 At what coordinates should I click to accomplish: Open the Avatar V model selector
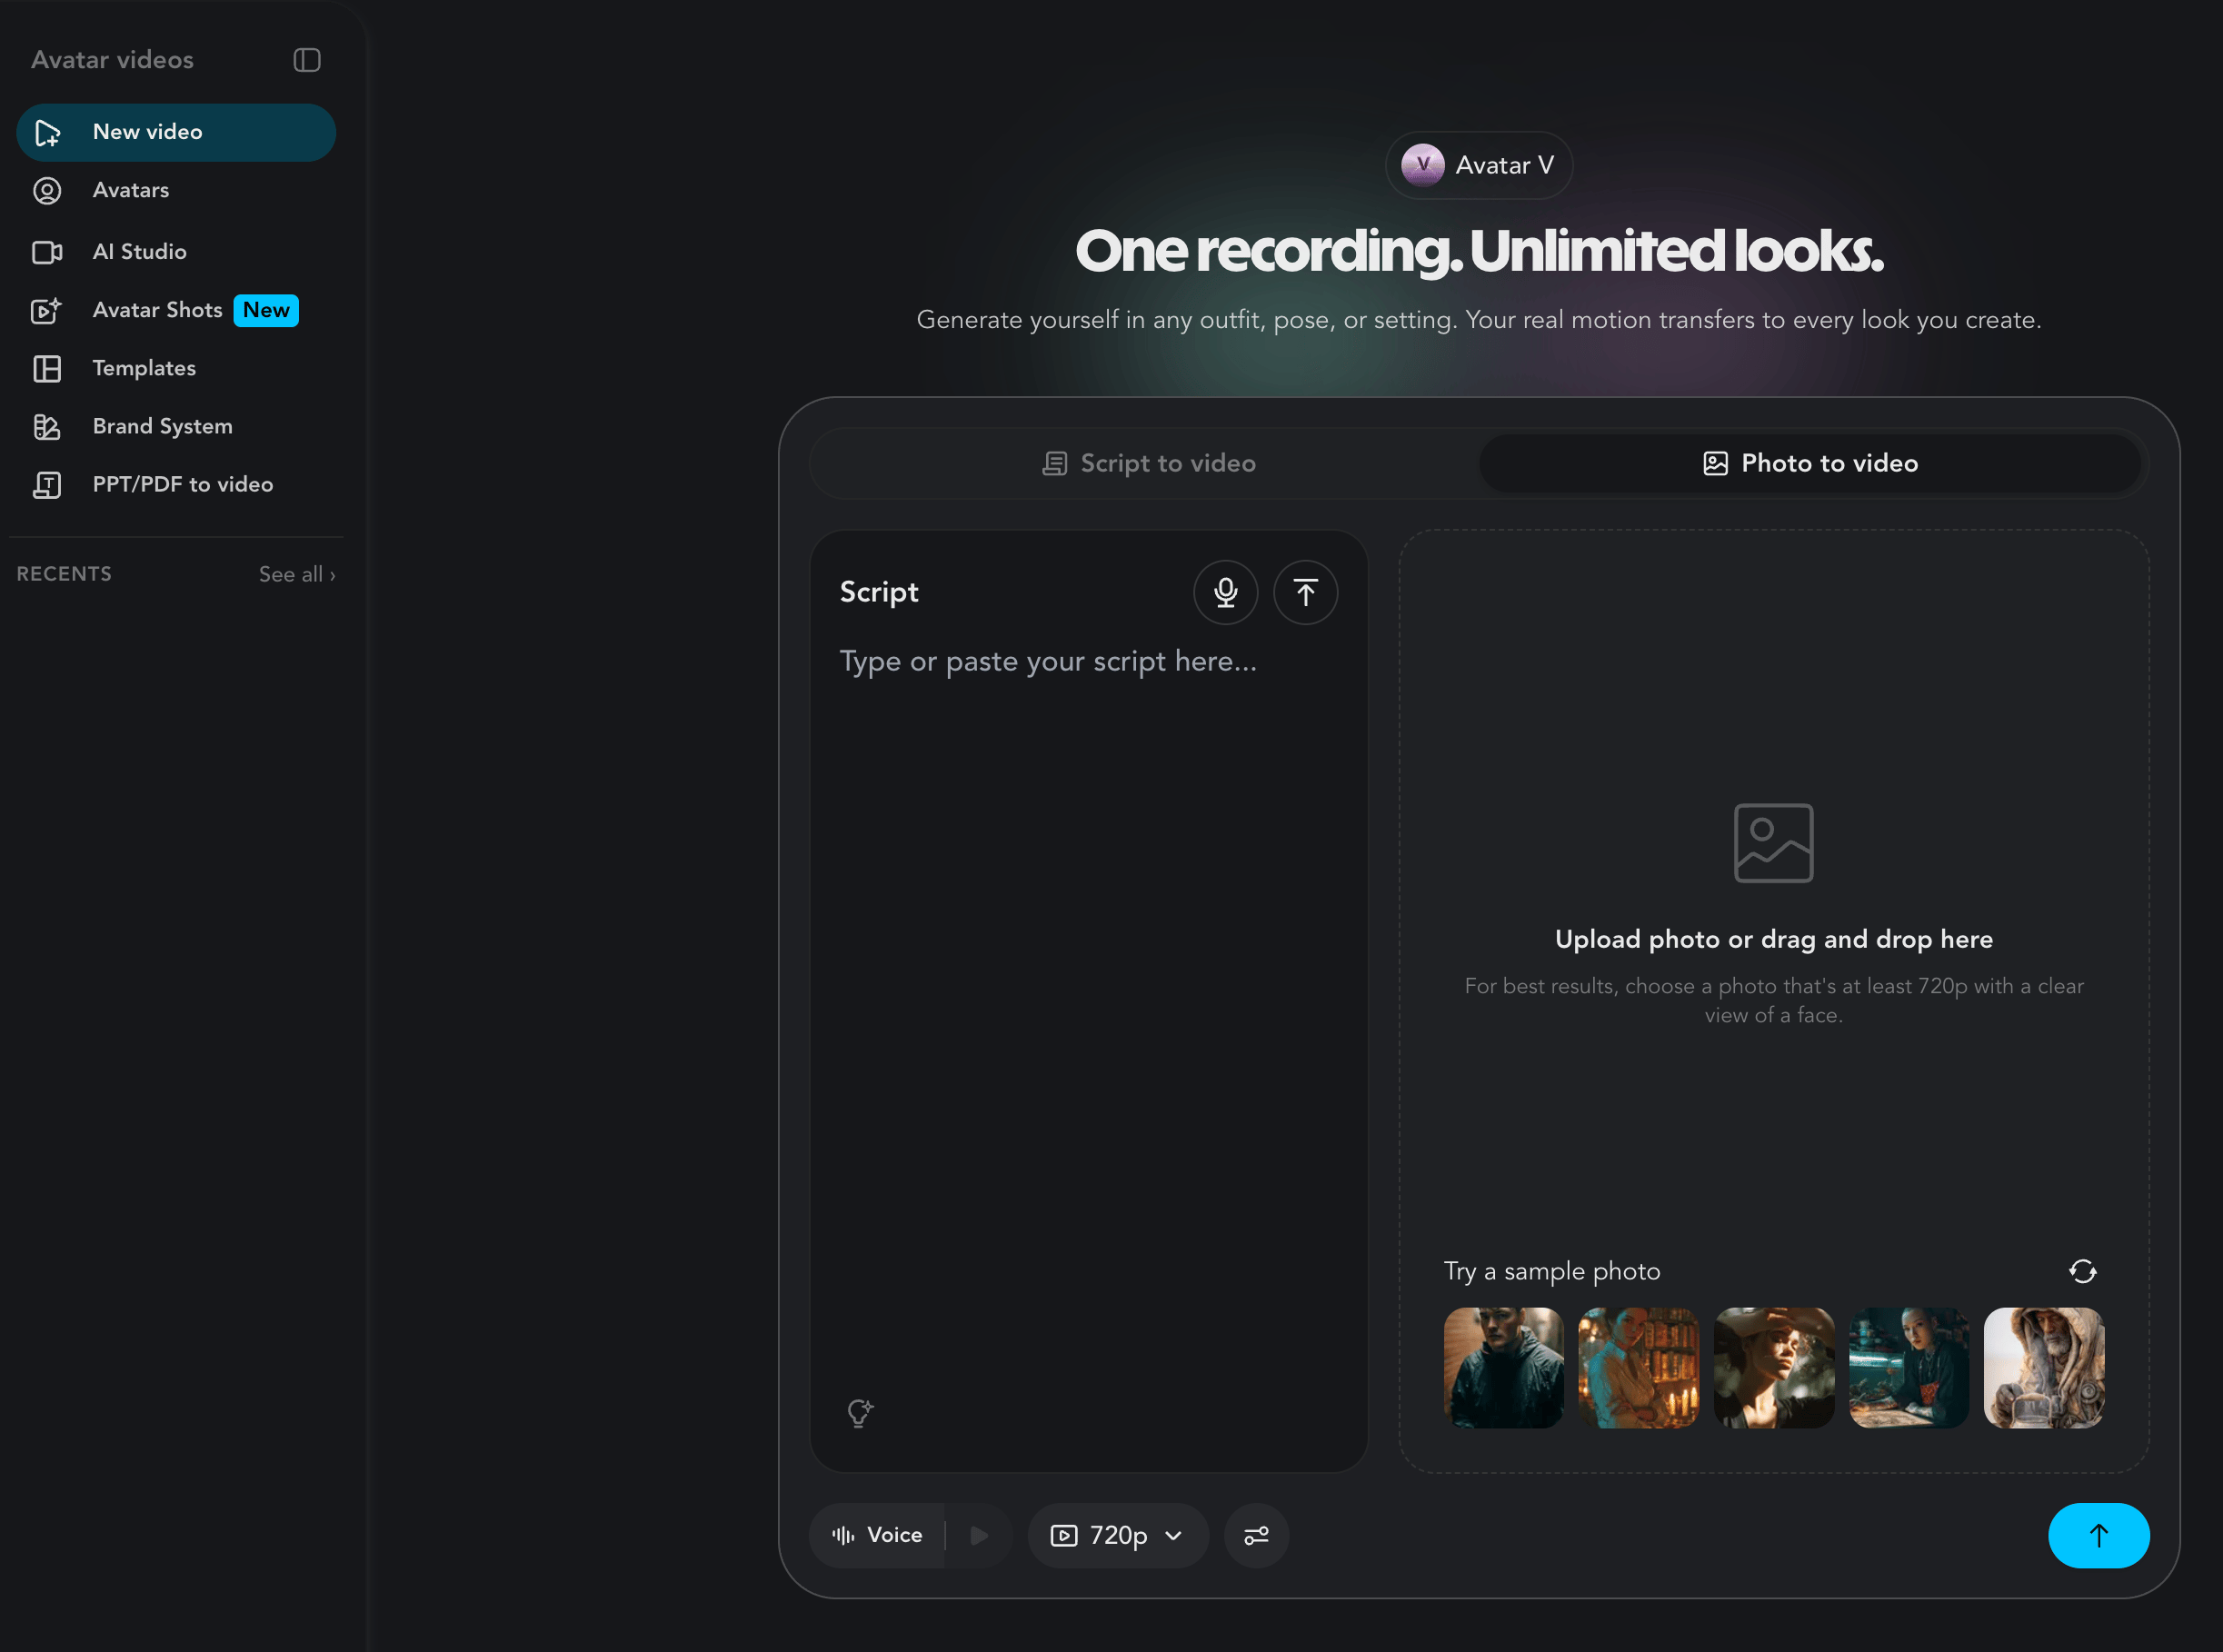pyautogui.click(x=1478, y=165)
